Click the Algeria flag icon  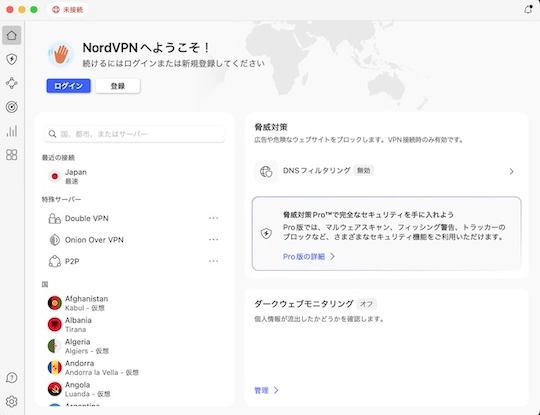54,346
